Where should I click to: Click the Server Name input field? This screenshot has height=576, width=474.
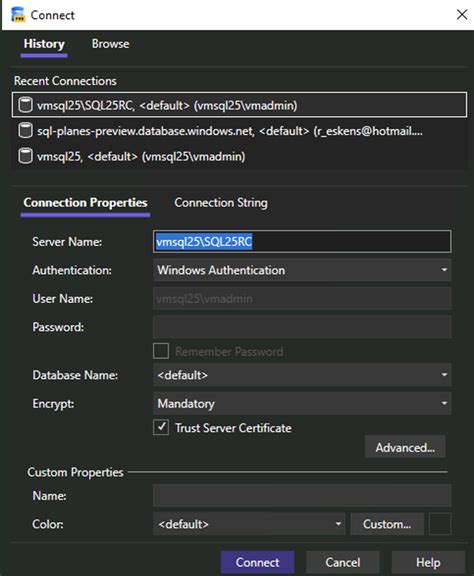click(x=302, y=242)
